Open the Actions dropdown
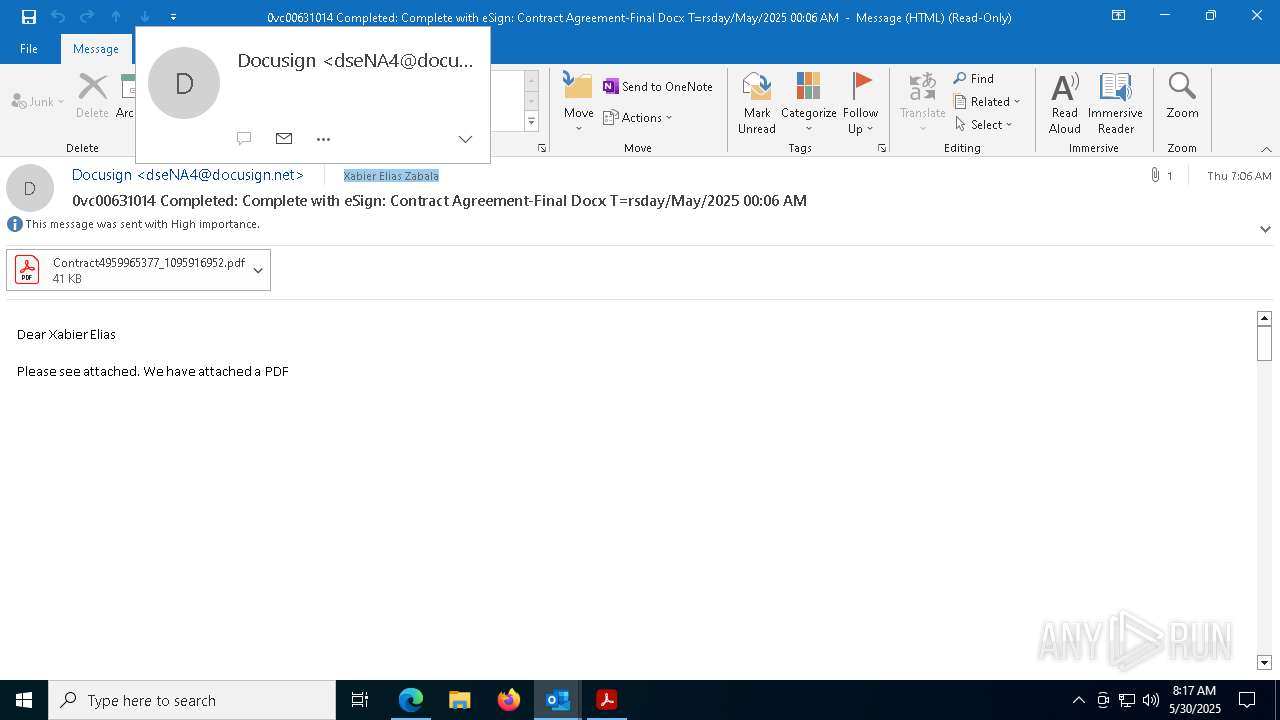 (638, 117)
